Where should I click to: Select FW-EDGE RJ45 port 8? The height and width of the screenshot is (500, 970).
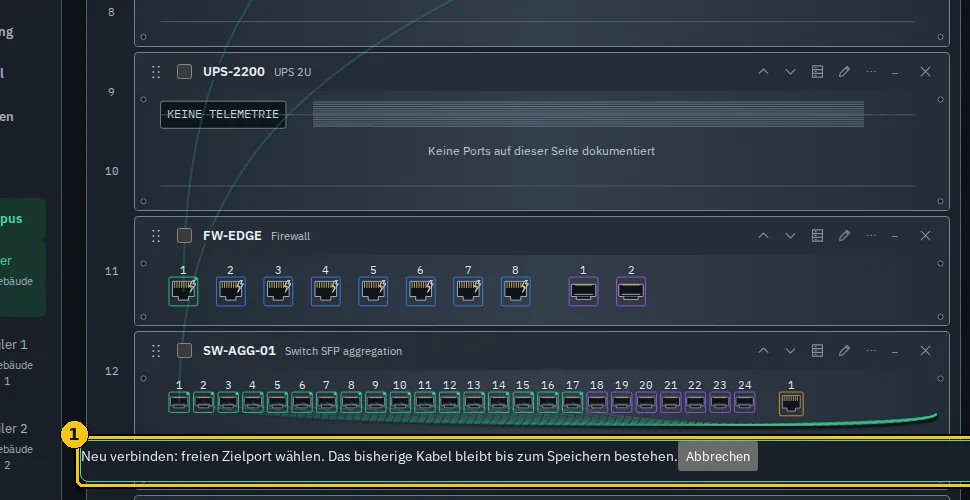(x=515, y=291)
